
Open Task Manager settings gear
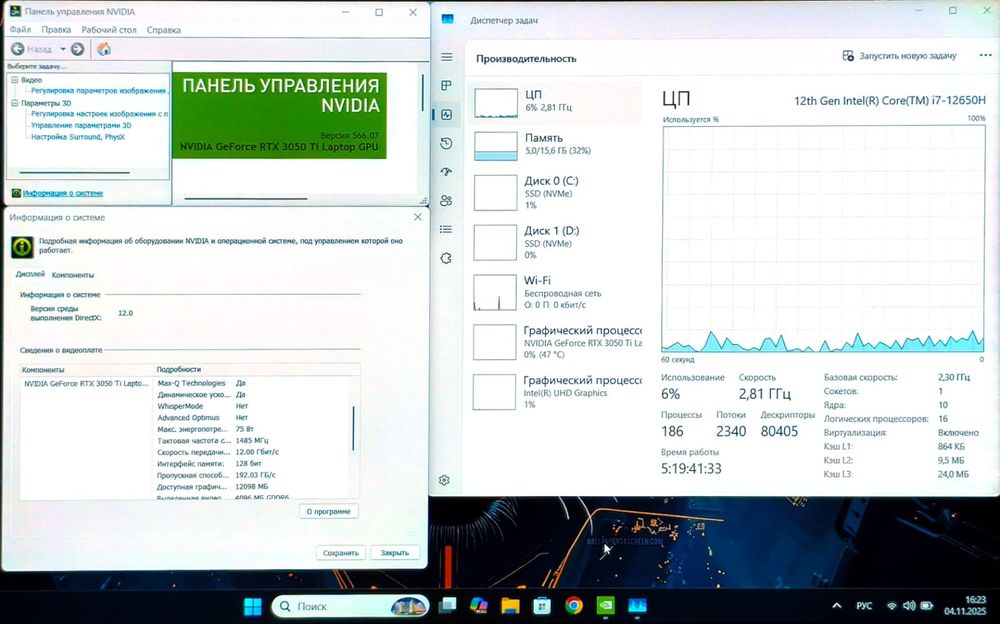click(x=445, y=480)
